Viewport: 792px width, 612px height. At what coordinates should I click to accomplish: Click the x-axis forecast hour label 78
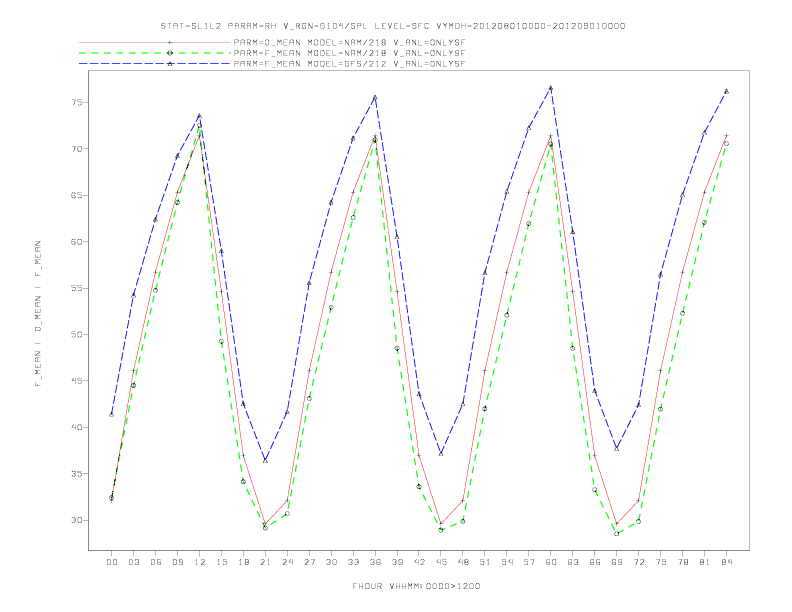(x=682, y=562)
